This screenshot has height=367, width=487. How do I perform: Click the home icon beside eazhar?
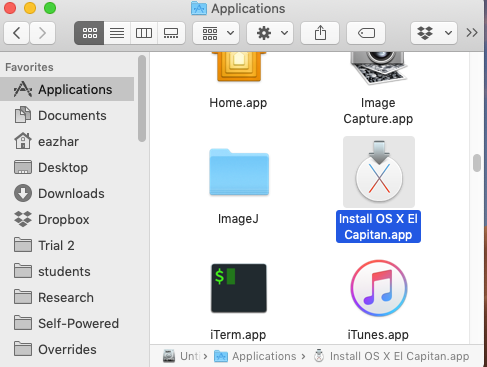[x=23, y=141]
